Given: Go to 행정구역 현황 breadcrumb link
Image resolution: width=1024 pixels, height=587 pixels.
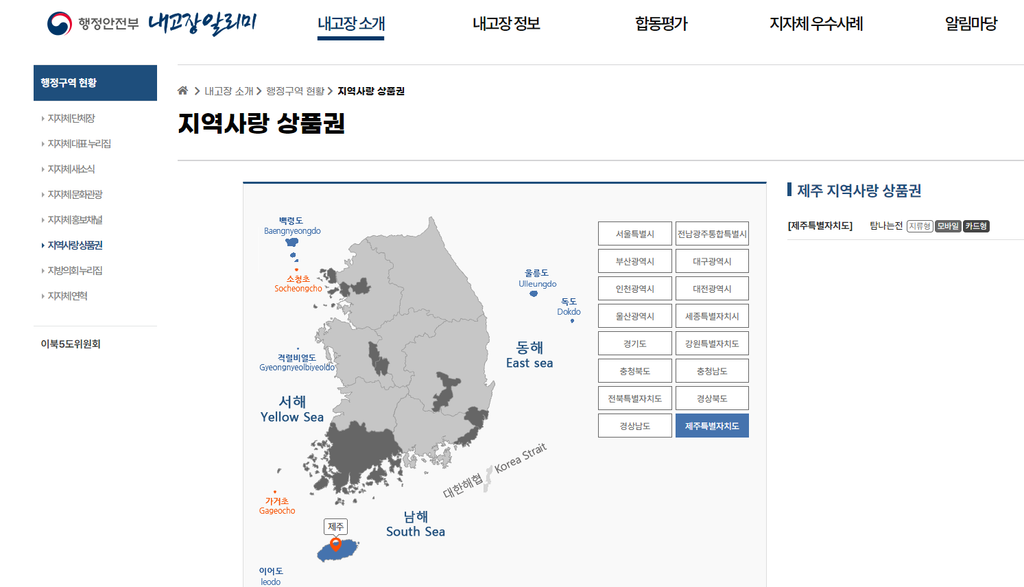Looking at the screenshot, I should (295, 91).
